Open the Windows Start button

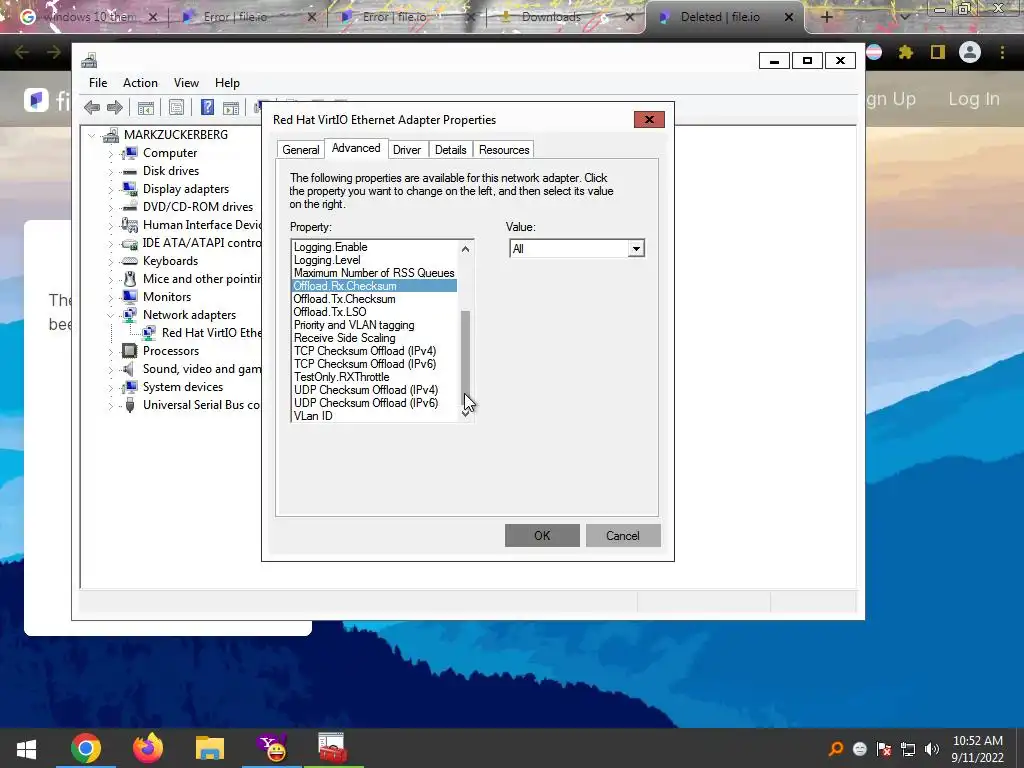(26, 749)
